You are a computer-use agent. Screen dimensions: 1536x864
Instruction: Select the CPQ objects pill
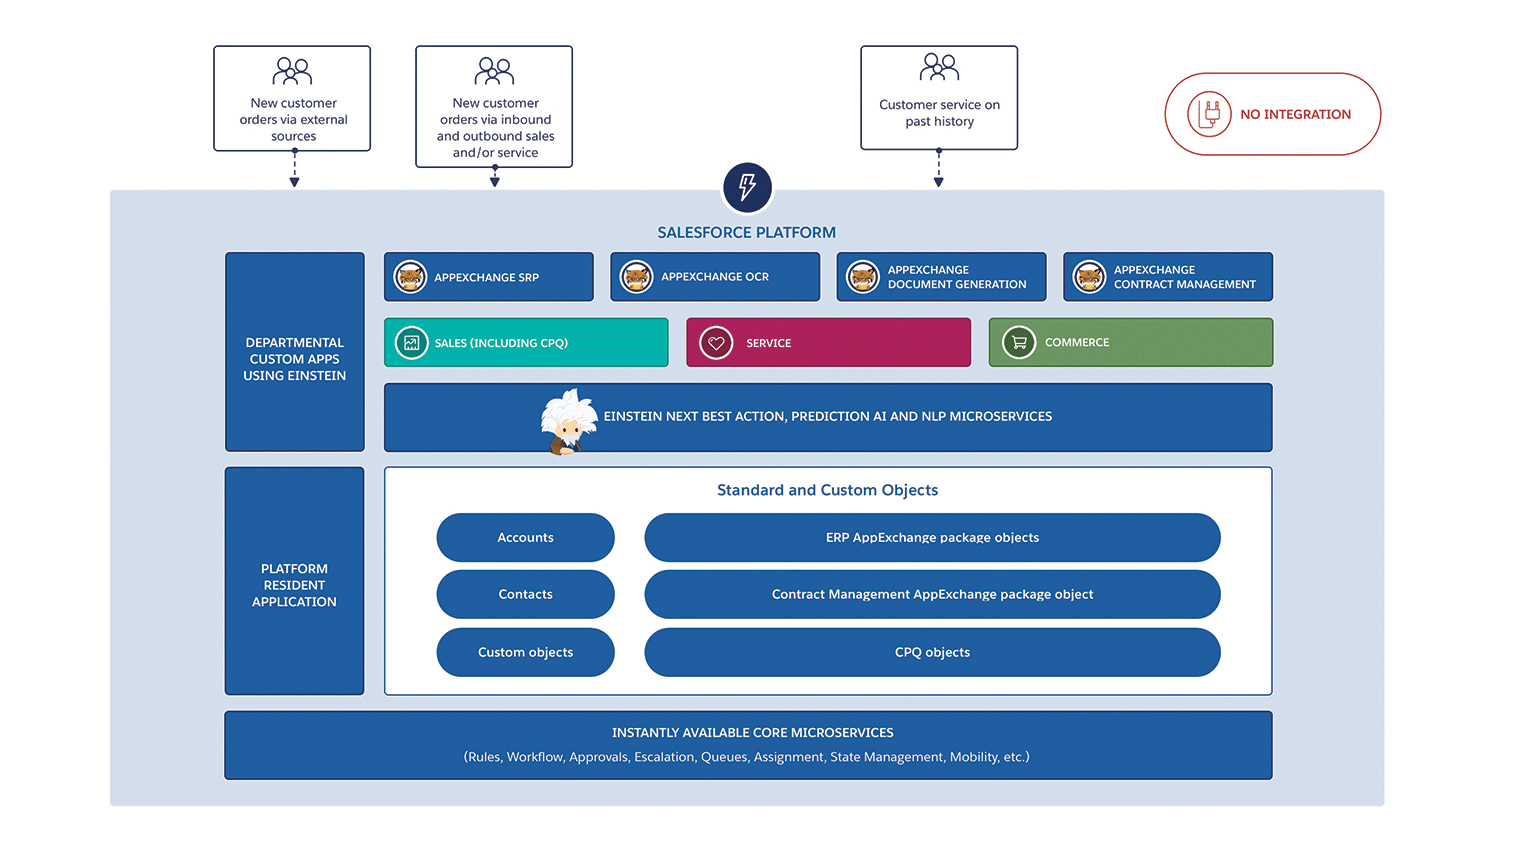tap(932, 652)
